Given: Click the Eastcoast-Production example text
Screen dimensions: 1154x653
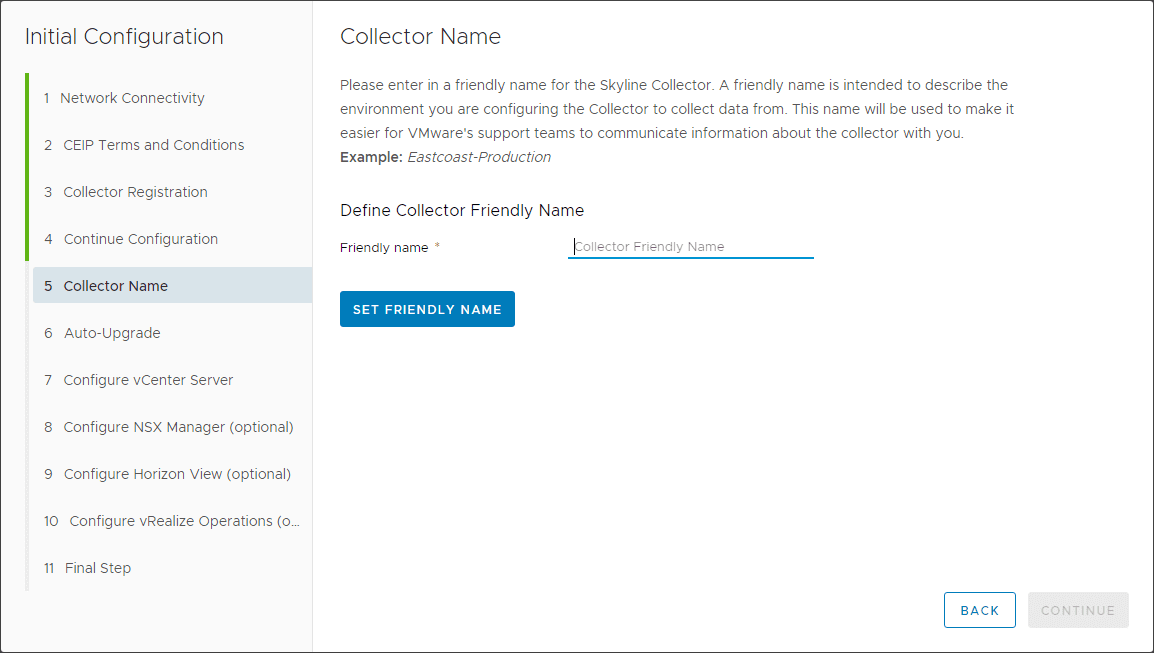Looking at the screenshot, I should click(478, 157).
